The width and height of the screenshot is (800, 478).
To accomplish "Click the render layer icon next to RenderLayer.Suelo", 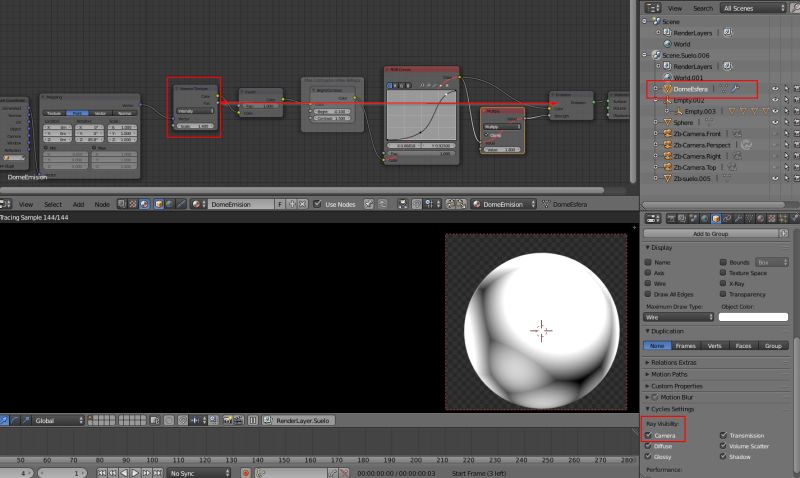I will pos(267,420).
